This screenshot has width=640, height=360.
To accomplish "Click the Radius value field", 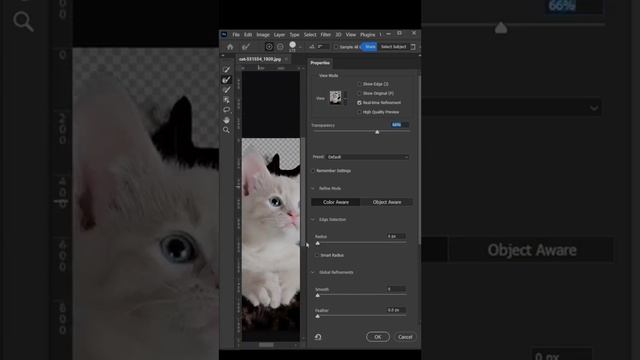I will coord(396,236).
